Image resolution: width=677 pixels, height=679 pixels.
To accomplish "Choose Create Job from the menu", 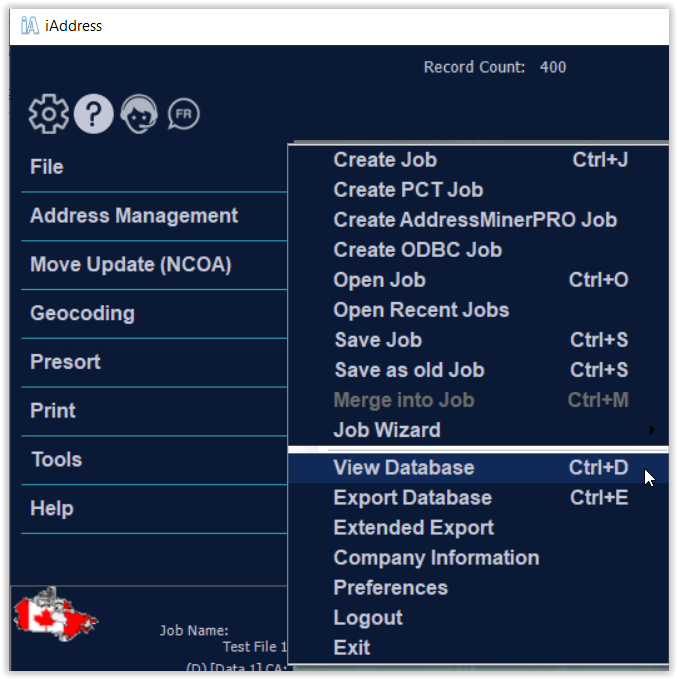I will 479,160.
